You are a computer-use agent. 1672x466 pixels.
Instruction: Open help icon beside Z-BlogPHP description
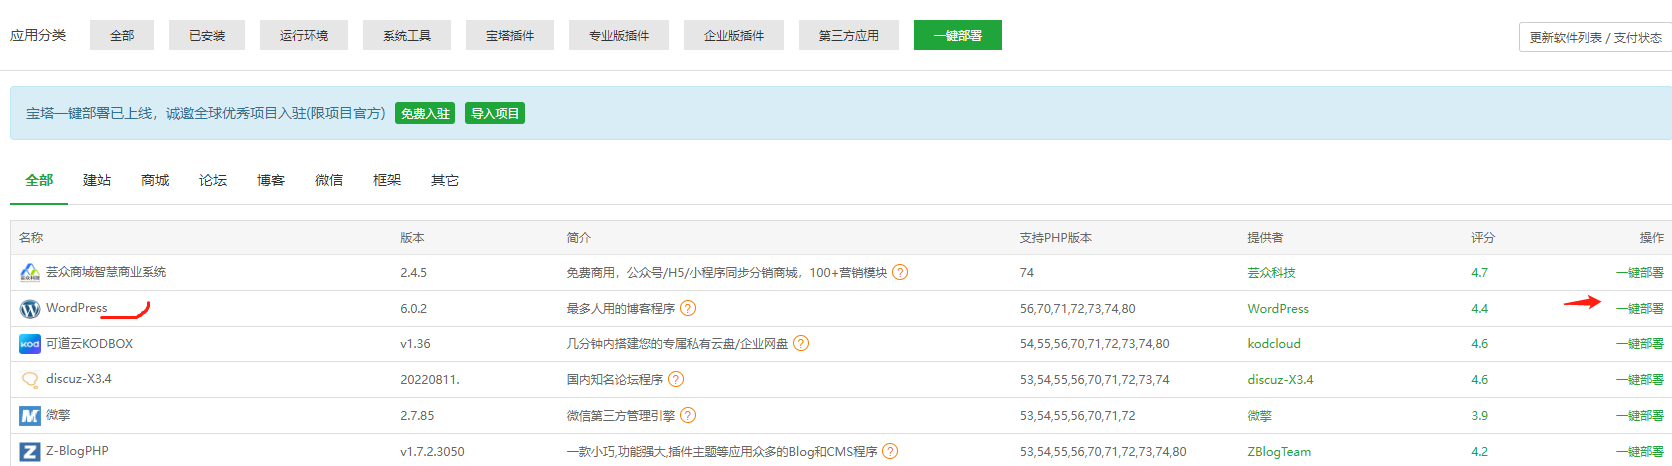890,451
